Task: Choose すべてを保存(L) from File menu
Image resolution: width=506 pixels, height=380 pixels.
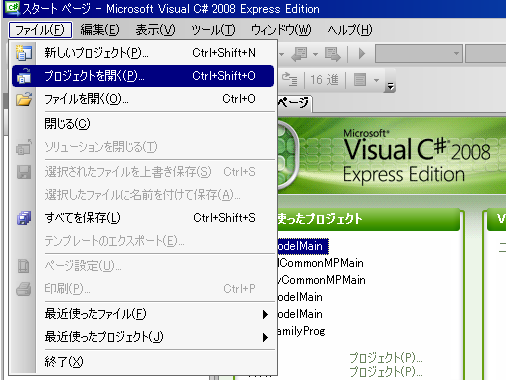Action: pyautogui.click(x=143, y=218)
